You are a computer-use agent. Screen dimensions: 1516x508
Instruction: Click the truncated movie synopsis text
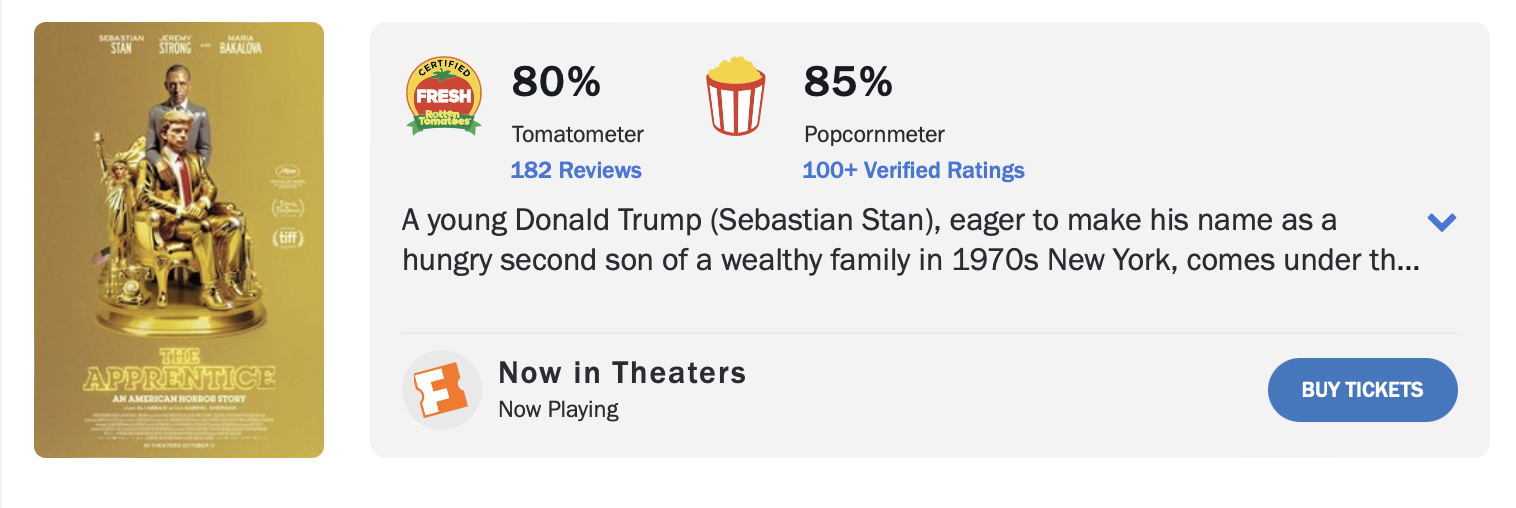coord(910,240)
